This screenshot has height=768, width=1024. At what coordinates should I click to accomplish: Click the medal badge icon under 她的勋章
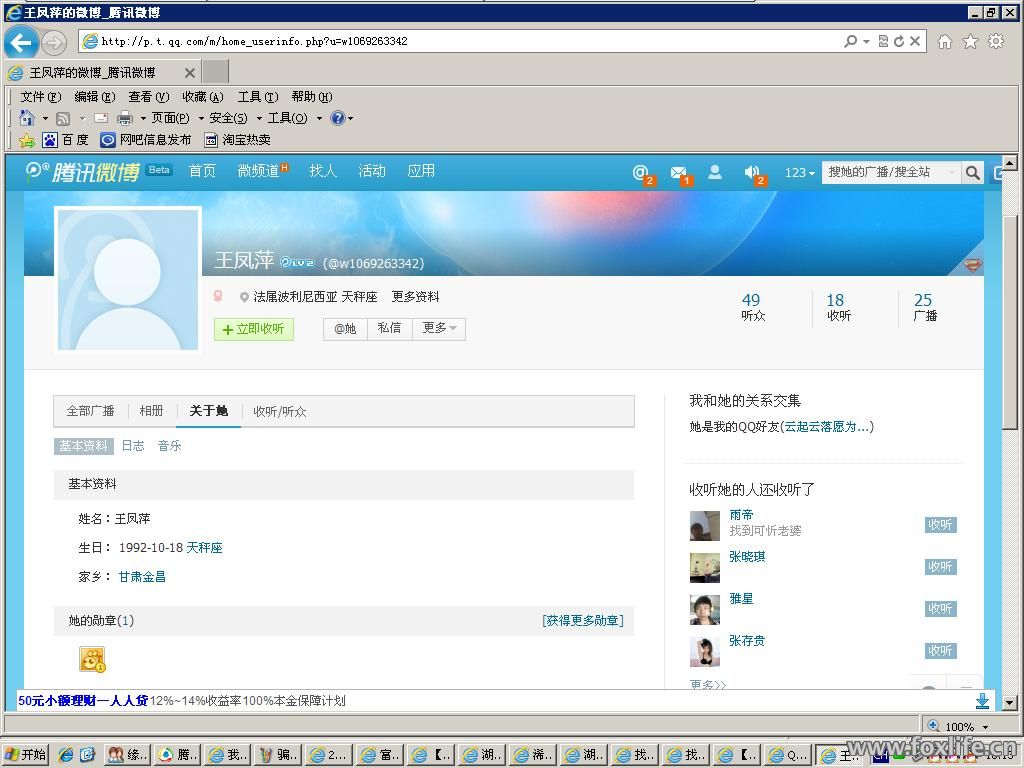tap(92, 659)
